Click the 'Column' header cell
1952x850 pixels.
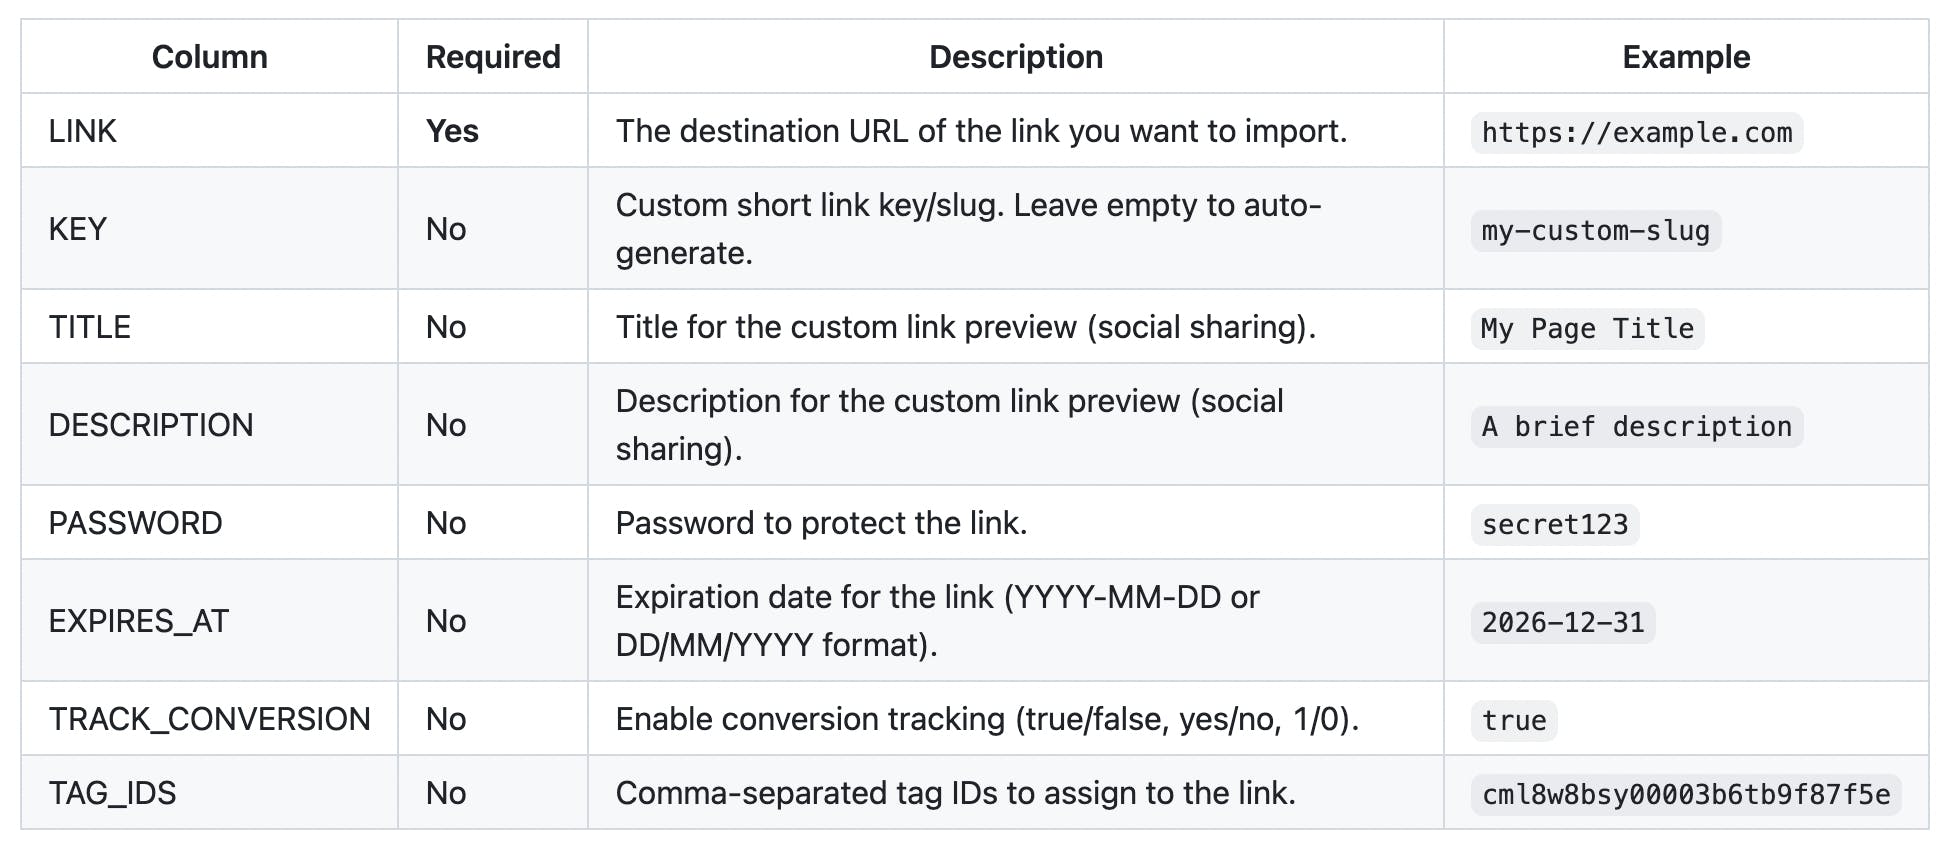click(209, 57)
